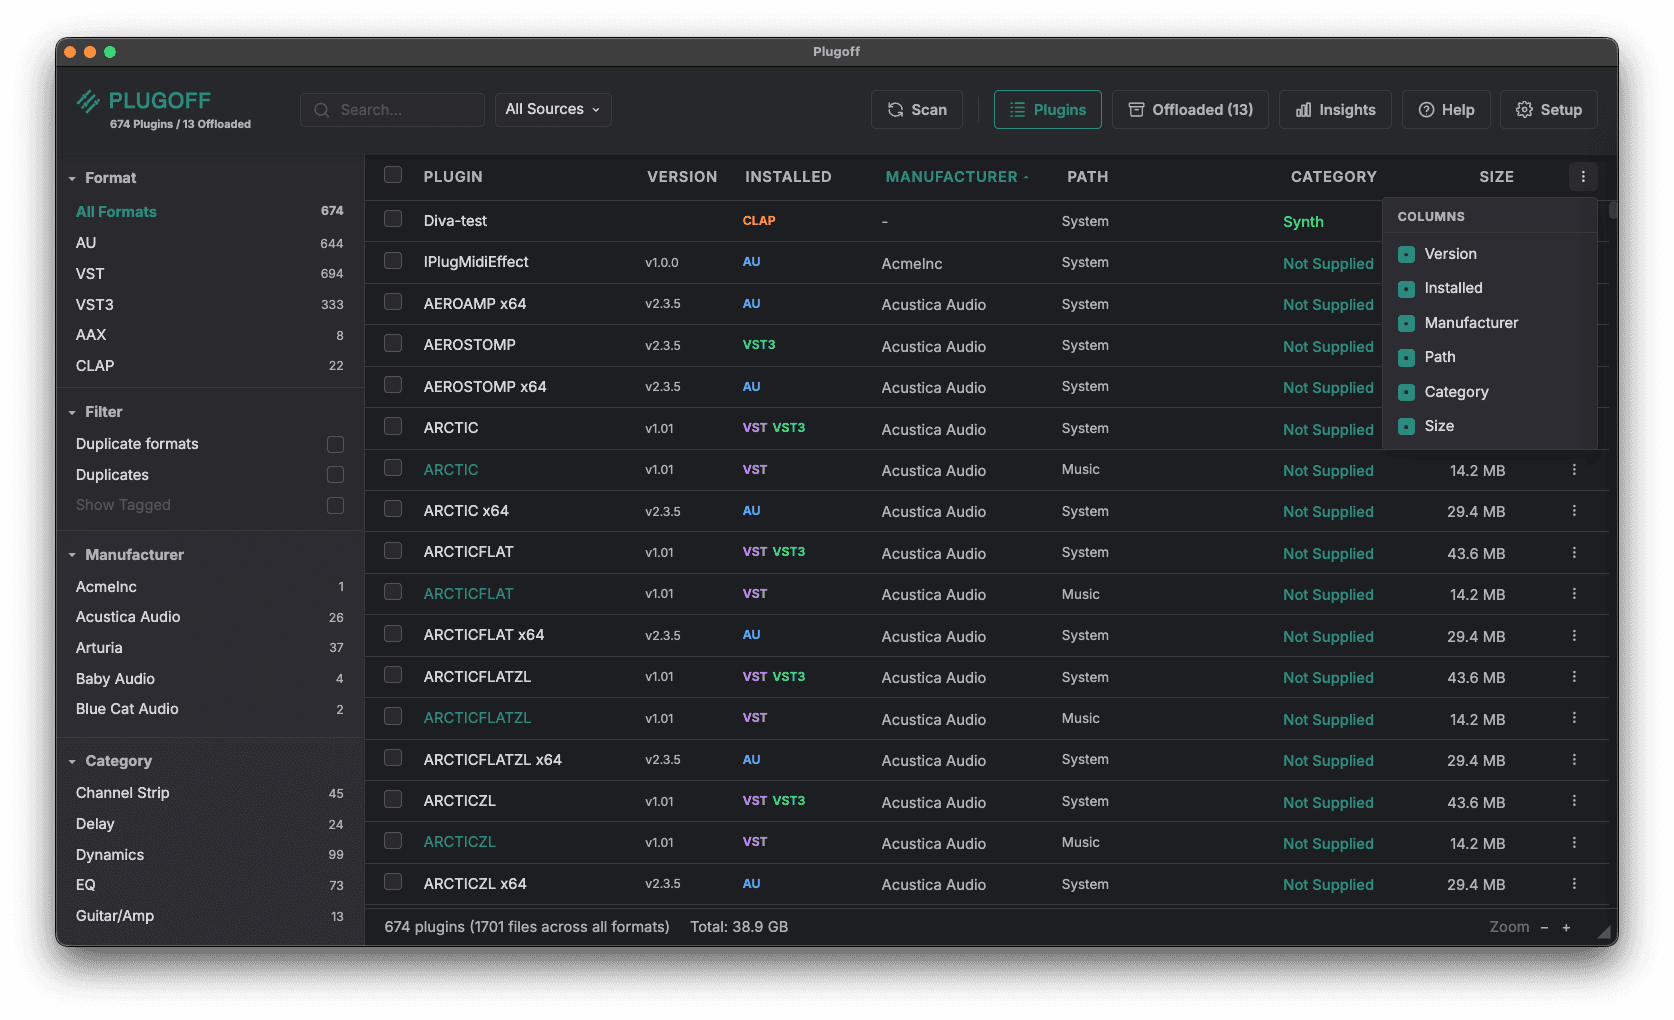Uncheck the Size column checkbox

point(1406,427)
